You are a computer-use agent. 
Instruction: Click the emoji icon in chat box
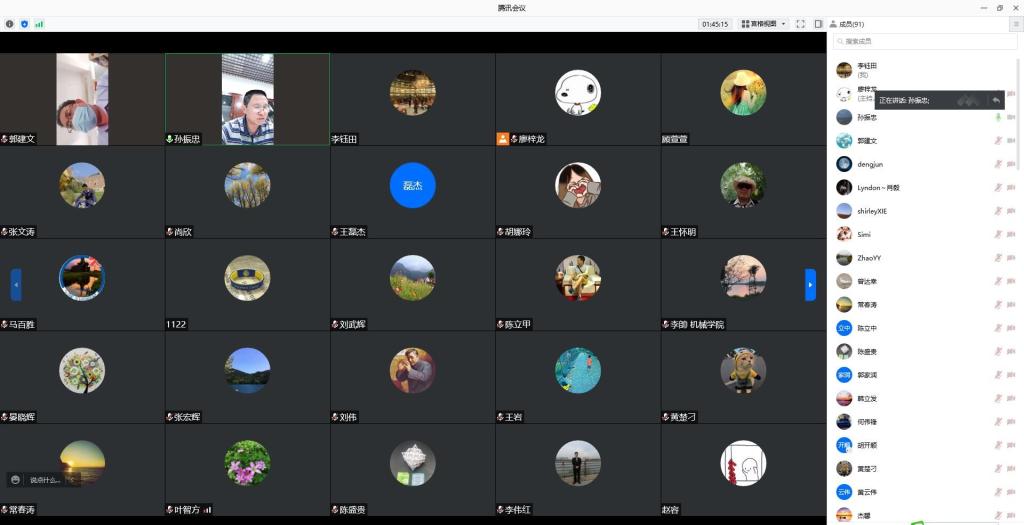tap(16, 480)
